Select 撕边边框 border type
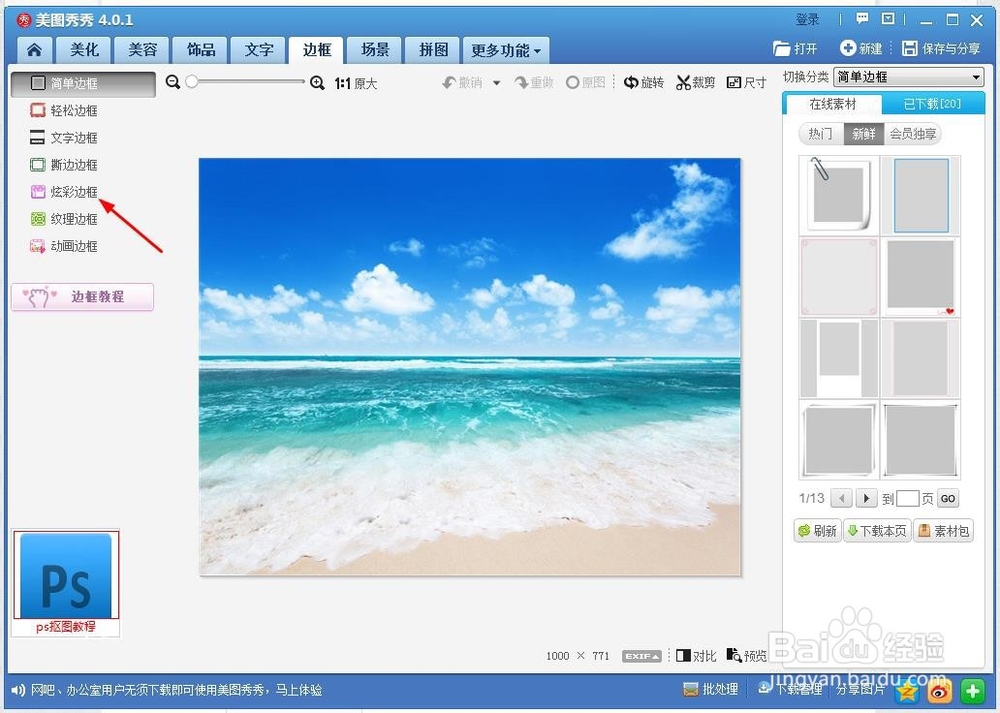 pyautogui.click(x=64, y=165)
